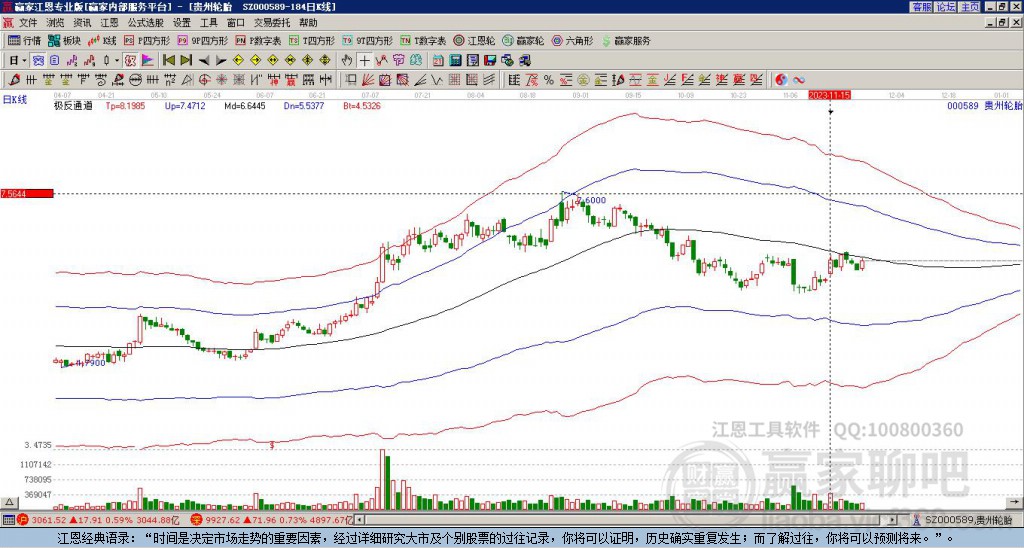The width and height of the screenshot is (1024, 548).
Task: Click the Tp=8.1985 value
Action: (125, 105)
